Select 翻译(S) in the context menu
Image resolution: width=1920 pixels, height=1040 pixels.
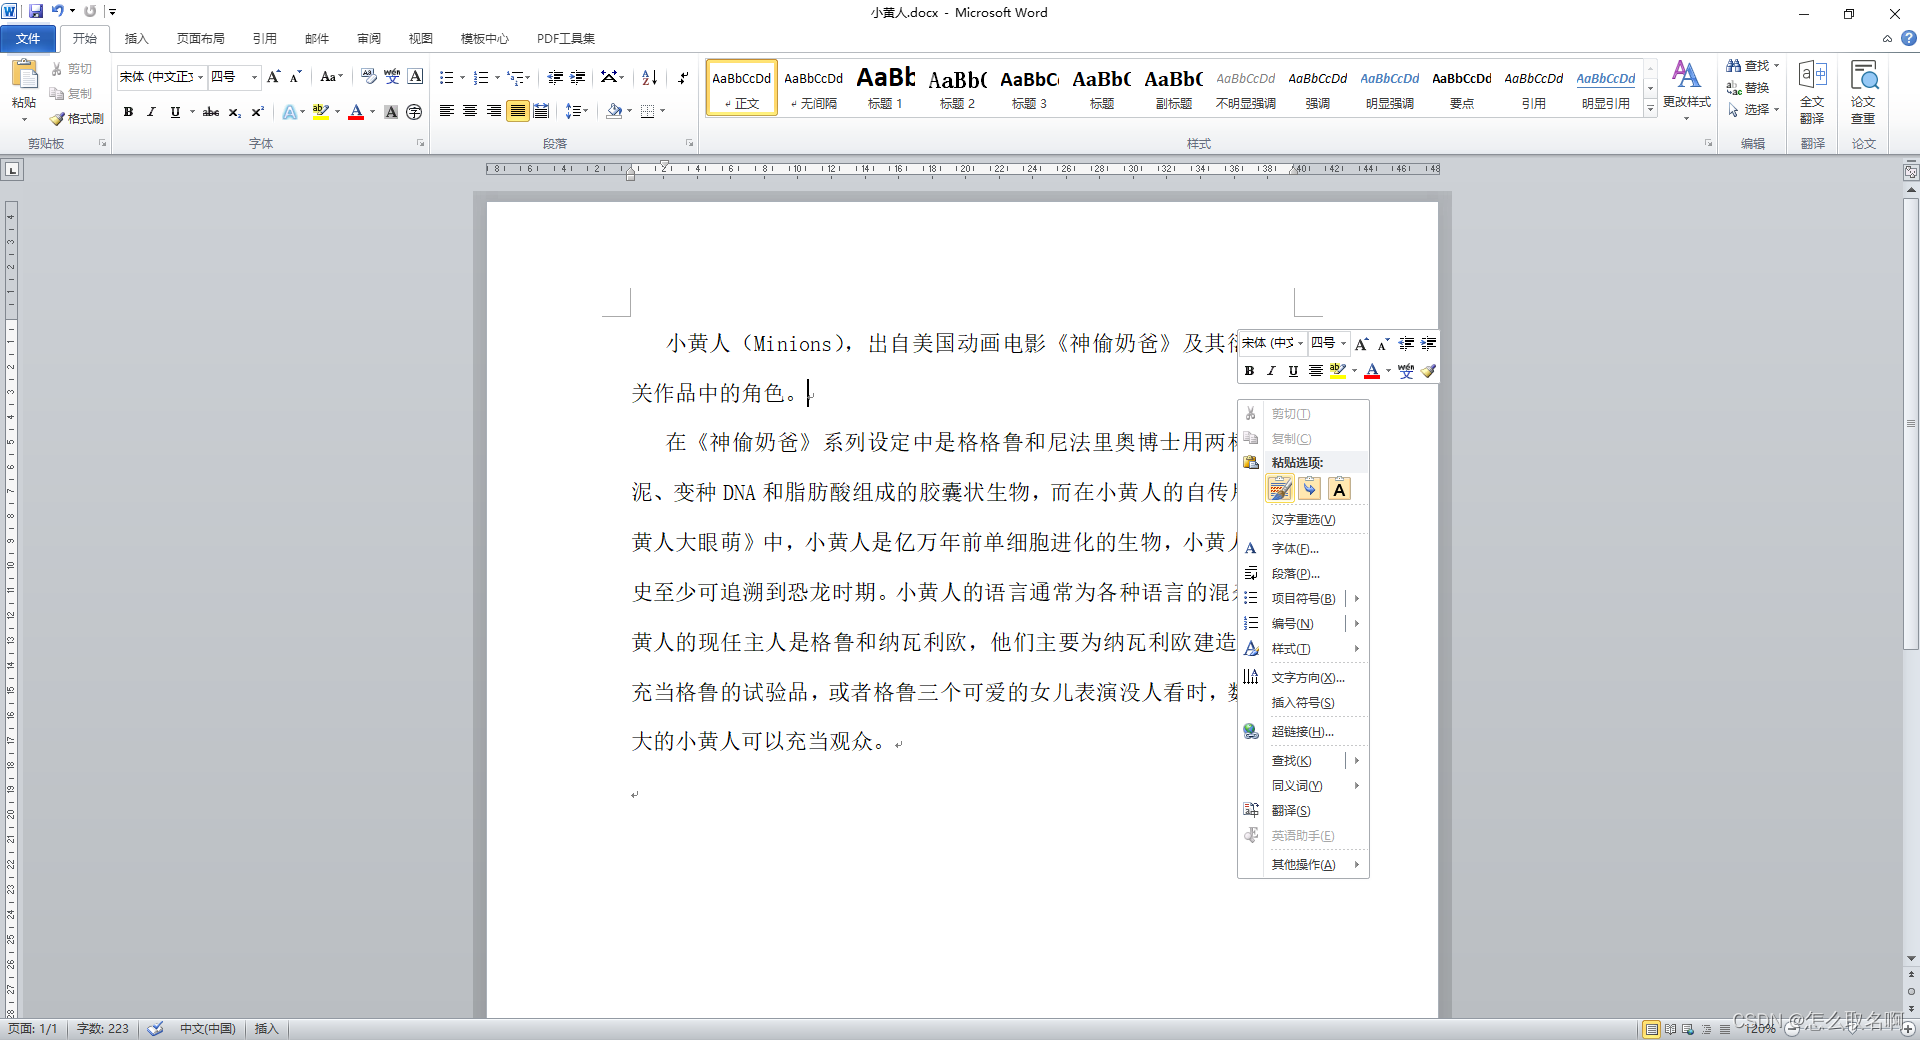tap(1303, 811)
